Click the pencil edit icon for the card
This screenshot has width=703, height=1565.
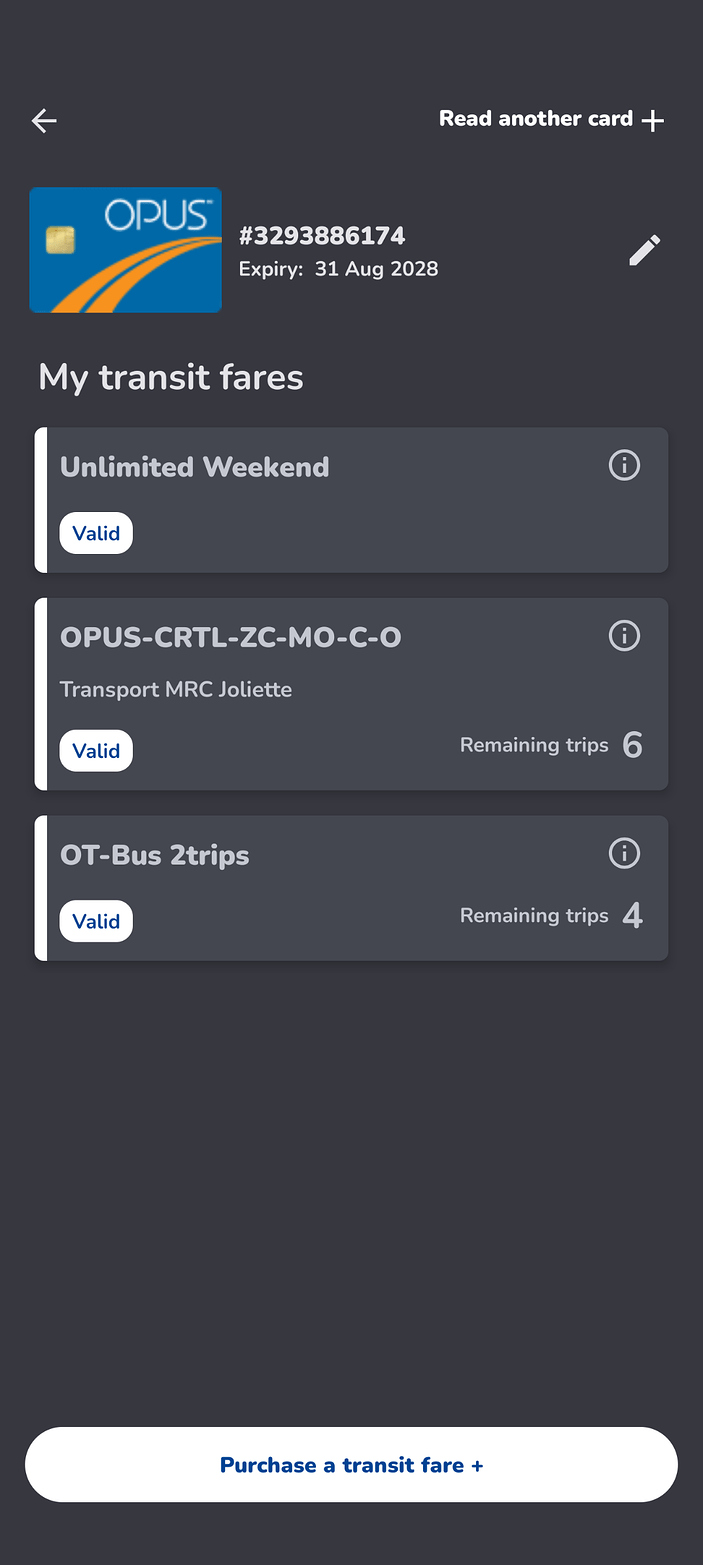(645, 250)
